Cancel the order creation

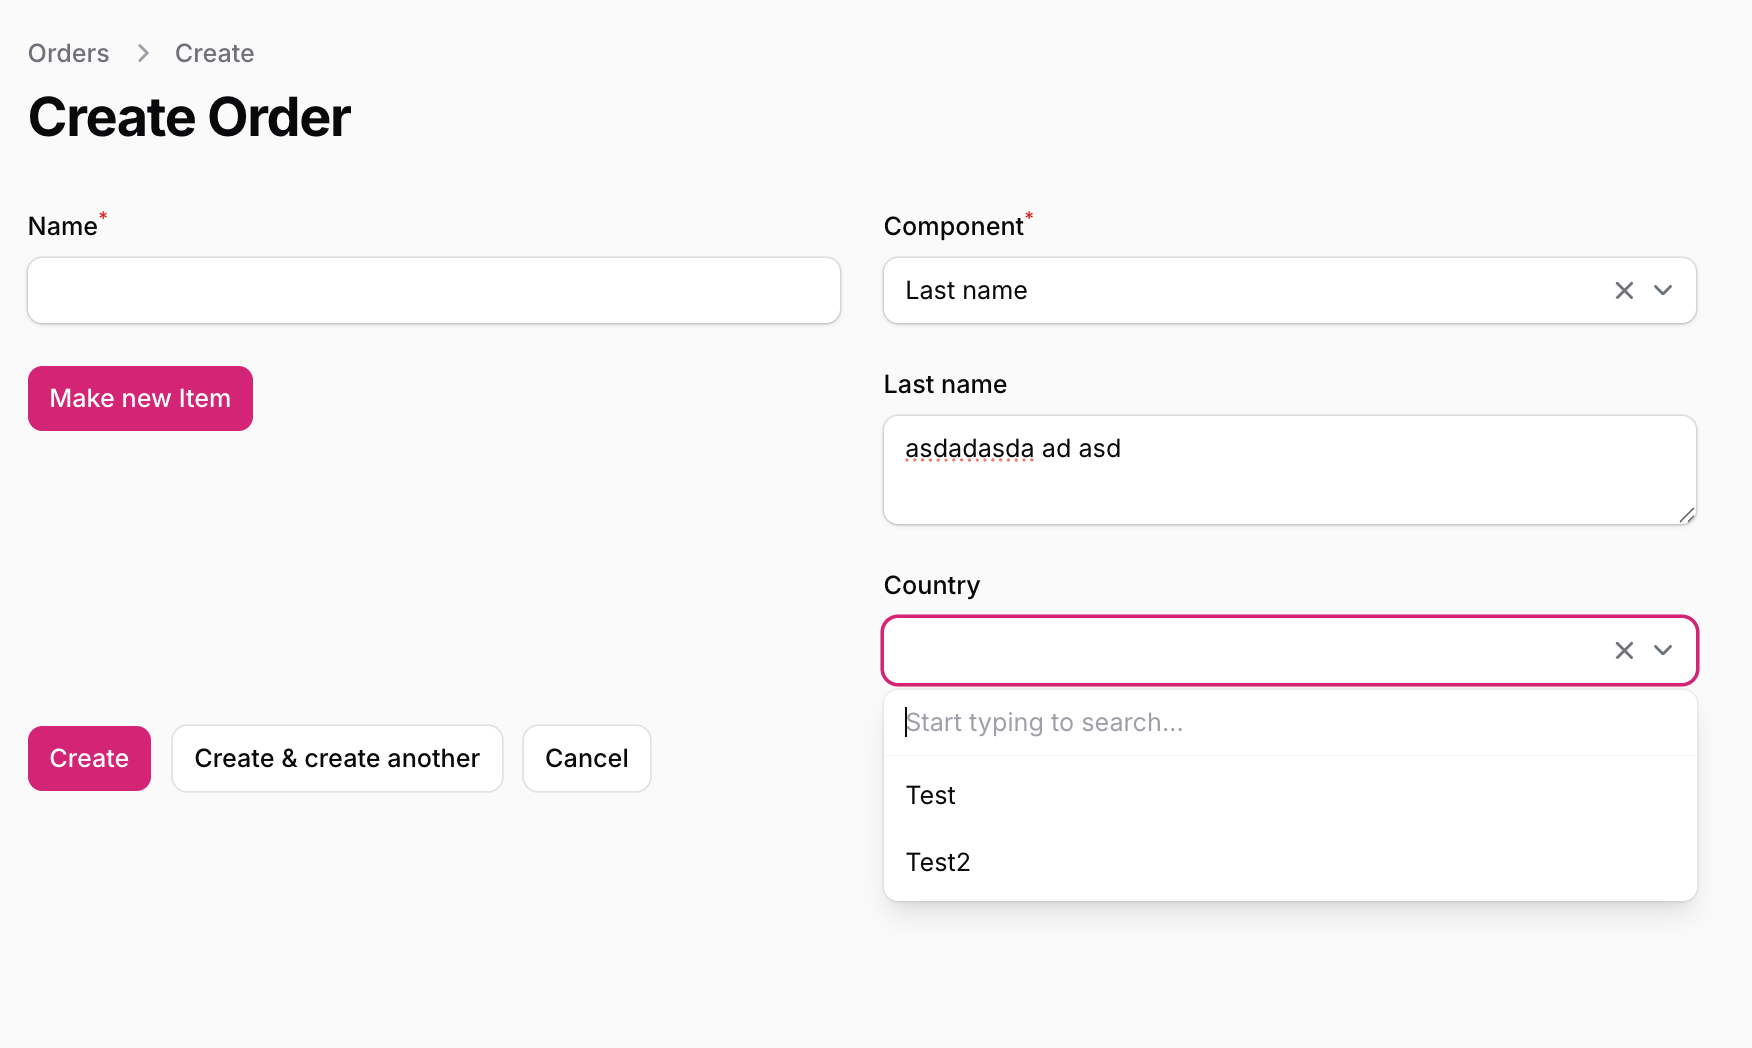tap(587, 758)
